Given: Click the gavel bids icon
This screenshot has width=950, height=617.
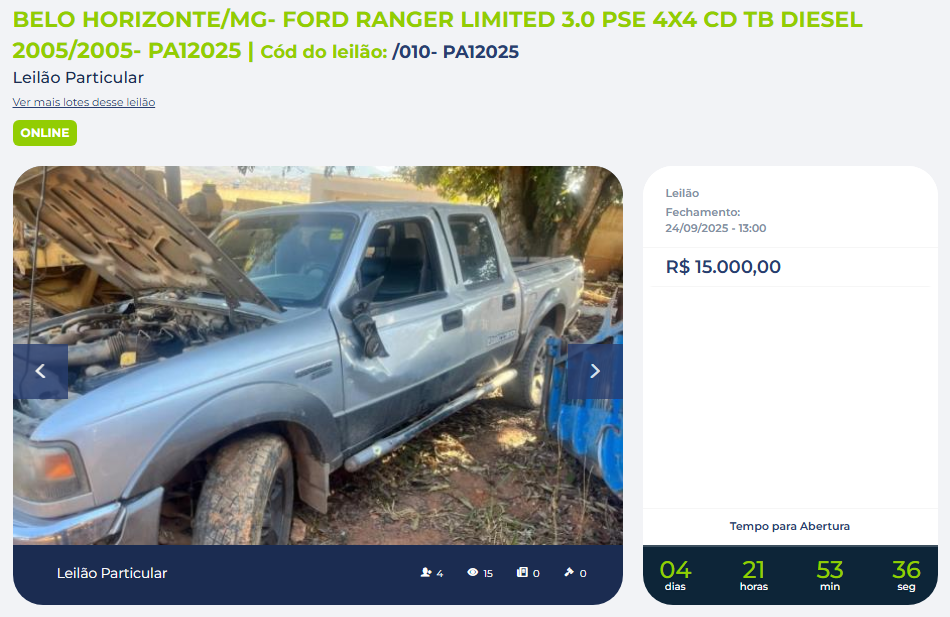Looking at the screenshot, I should pos(569,572).
